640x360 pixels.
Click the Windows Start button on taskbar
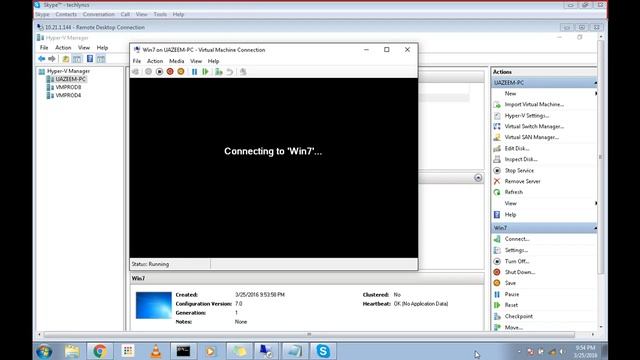coord(44,351)
